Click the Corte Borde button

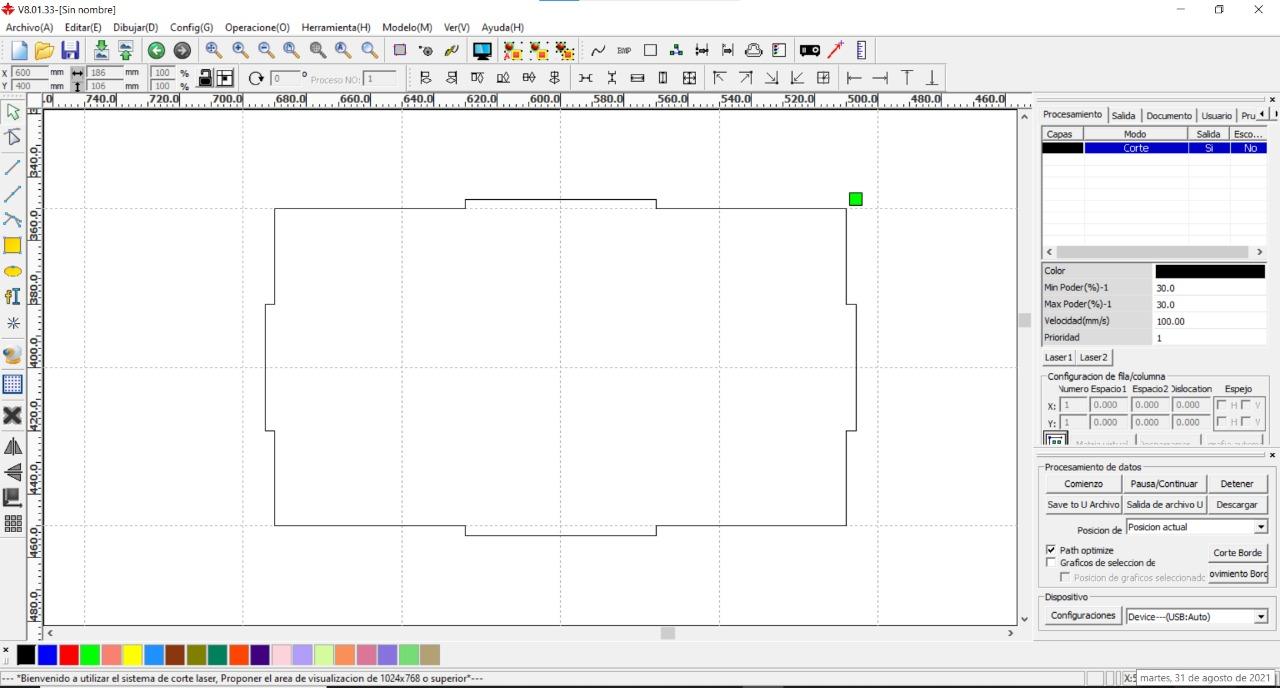(1237, 553)
